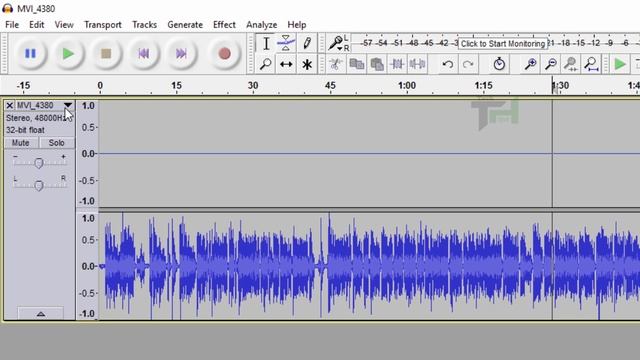The image size is (640, 360).
Task: Skip to end of the track
Action: click(181, 53)
